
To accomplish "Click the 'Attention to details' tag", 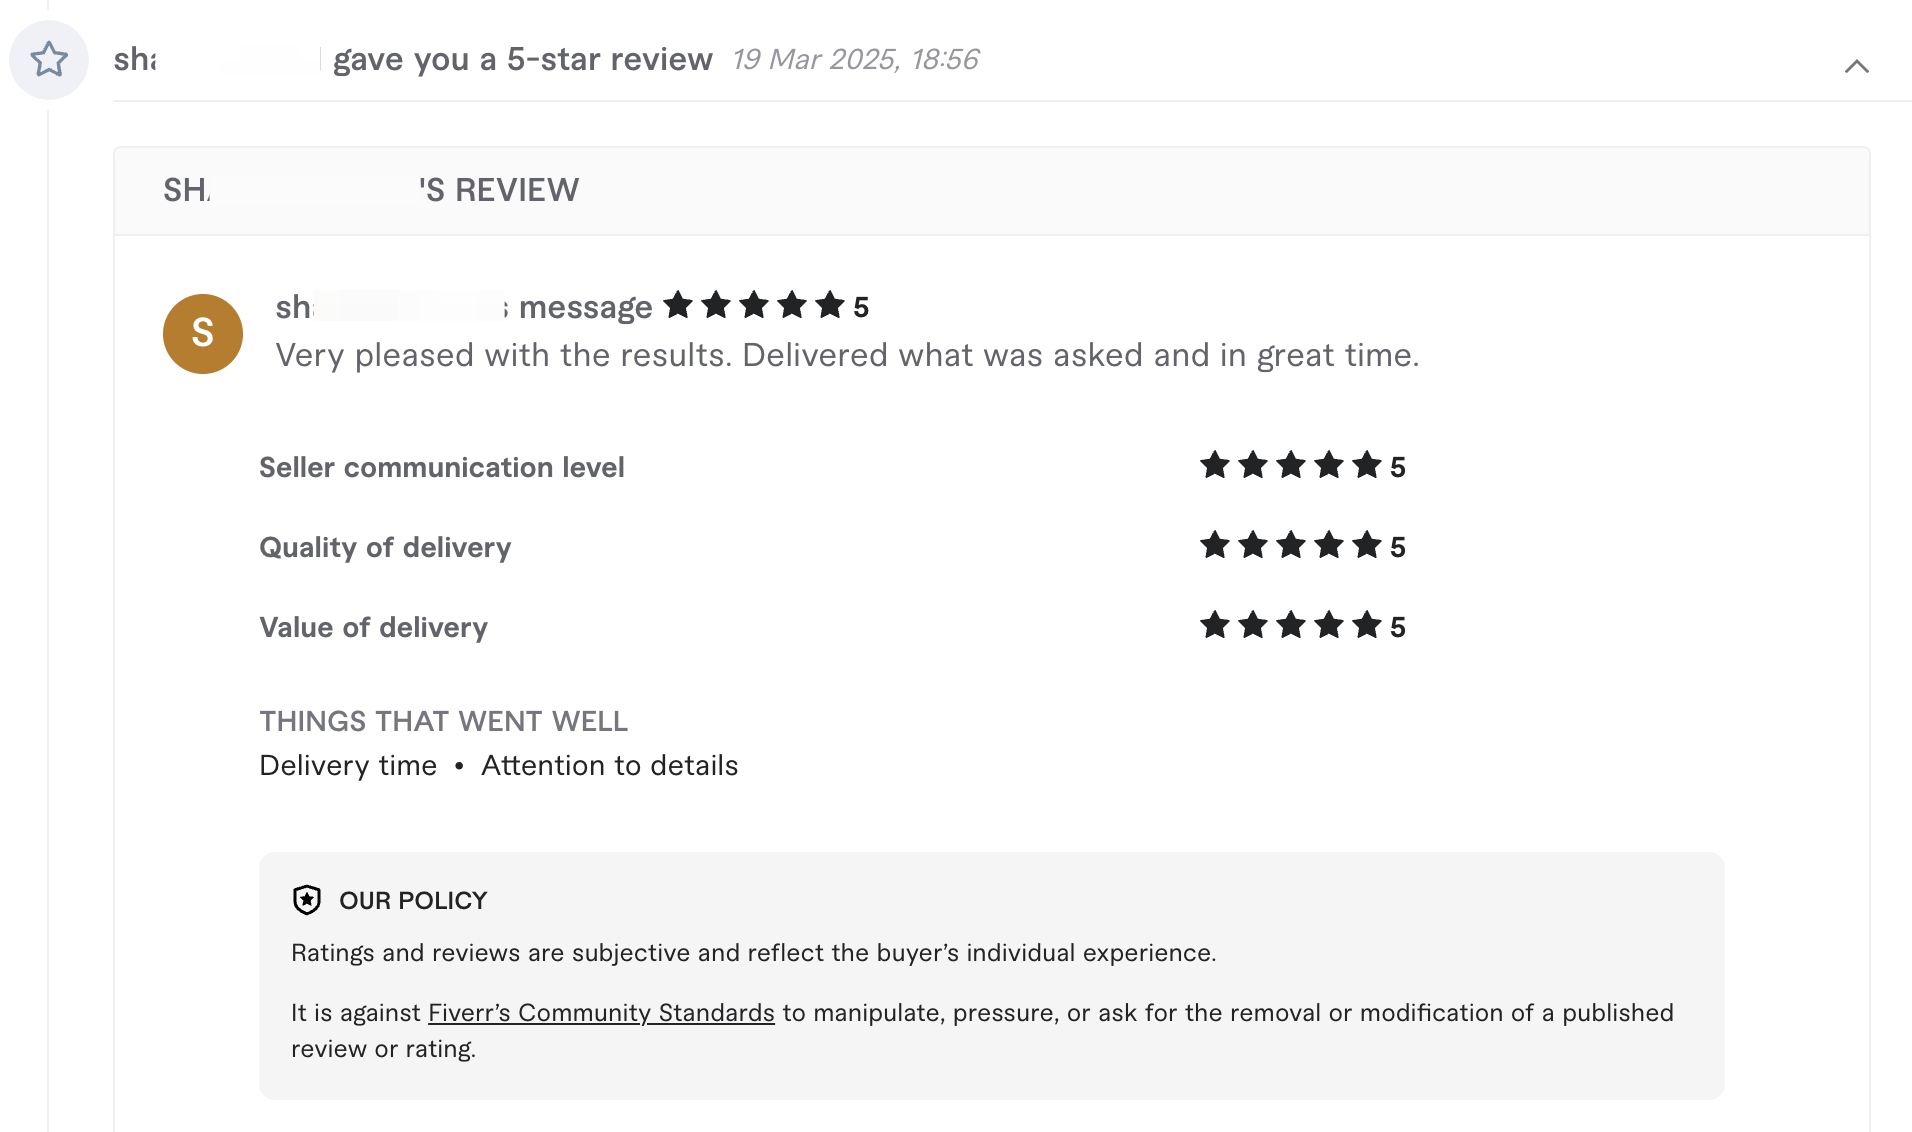I will coord(609,766).
